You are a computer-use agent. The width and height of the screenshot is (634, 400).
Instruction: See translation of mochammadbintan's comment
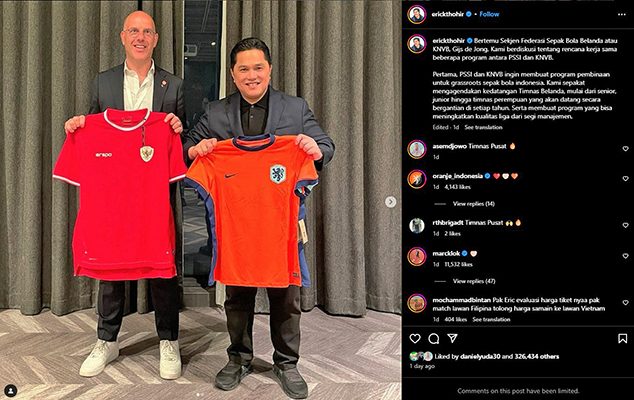491,320
